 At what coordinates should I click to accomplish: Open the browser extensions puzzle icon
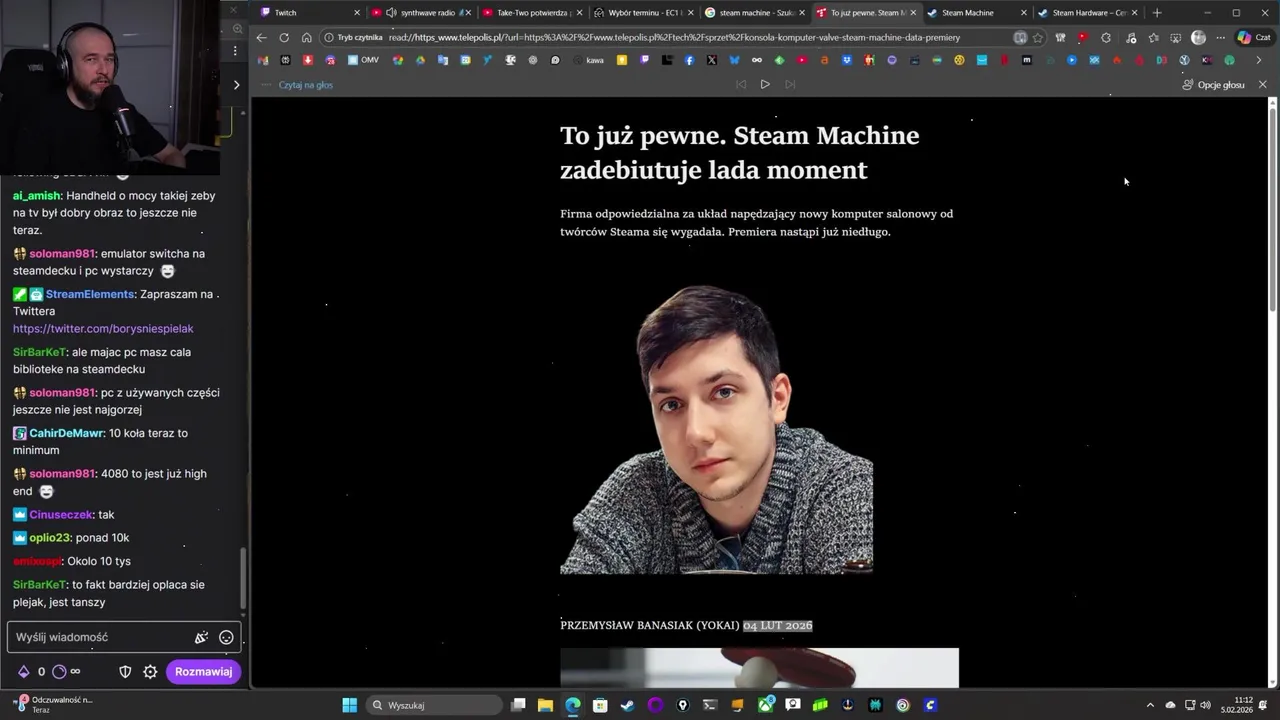[1106, 37]
